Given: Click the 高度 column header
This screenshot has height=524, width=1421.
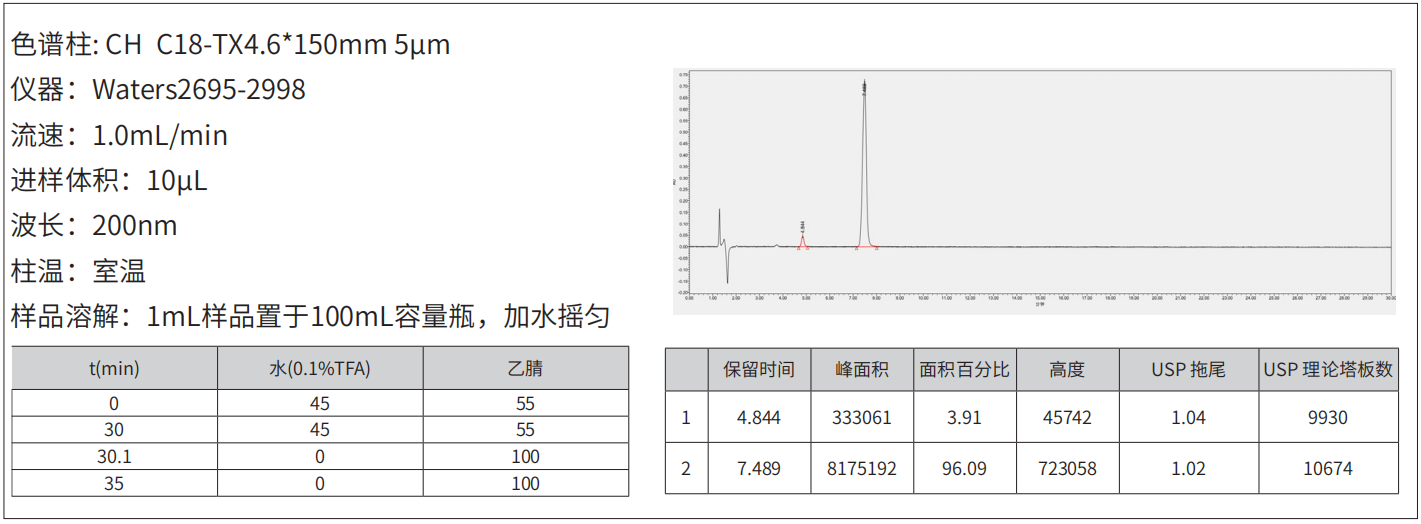Looking at the screenshot, I should [1067, 369].
